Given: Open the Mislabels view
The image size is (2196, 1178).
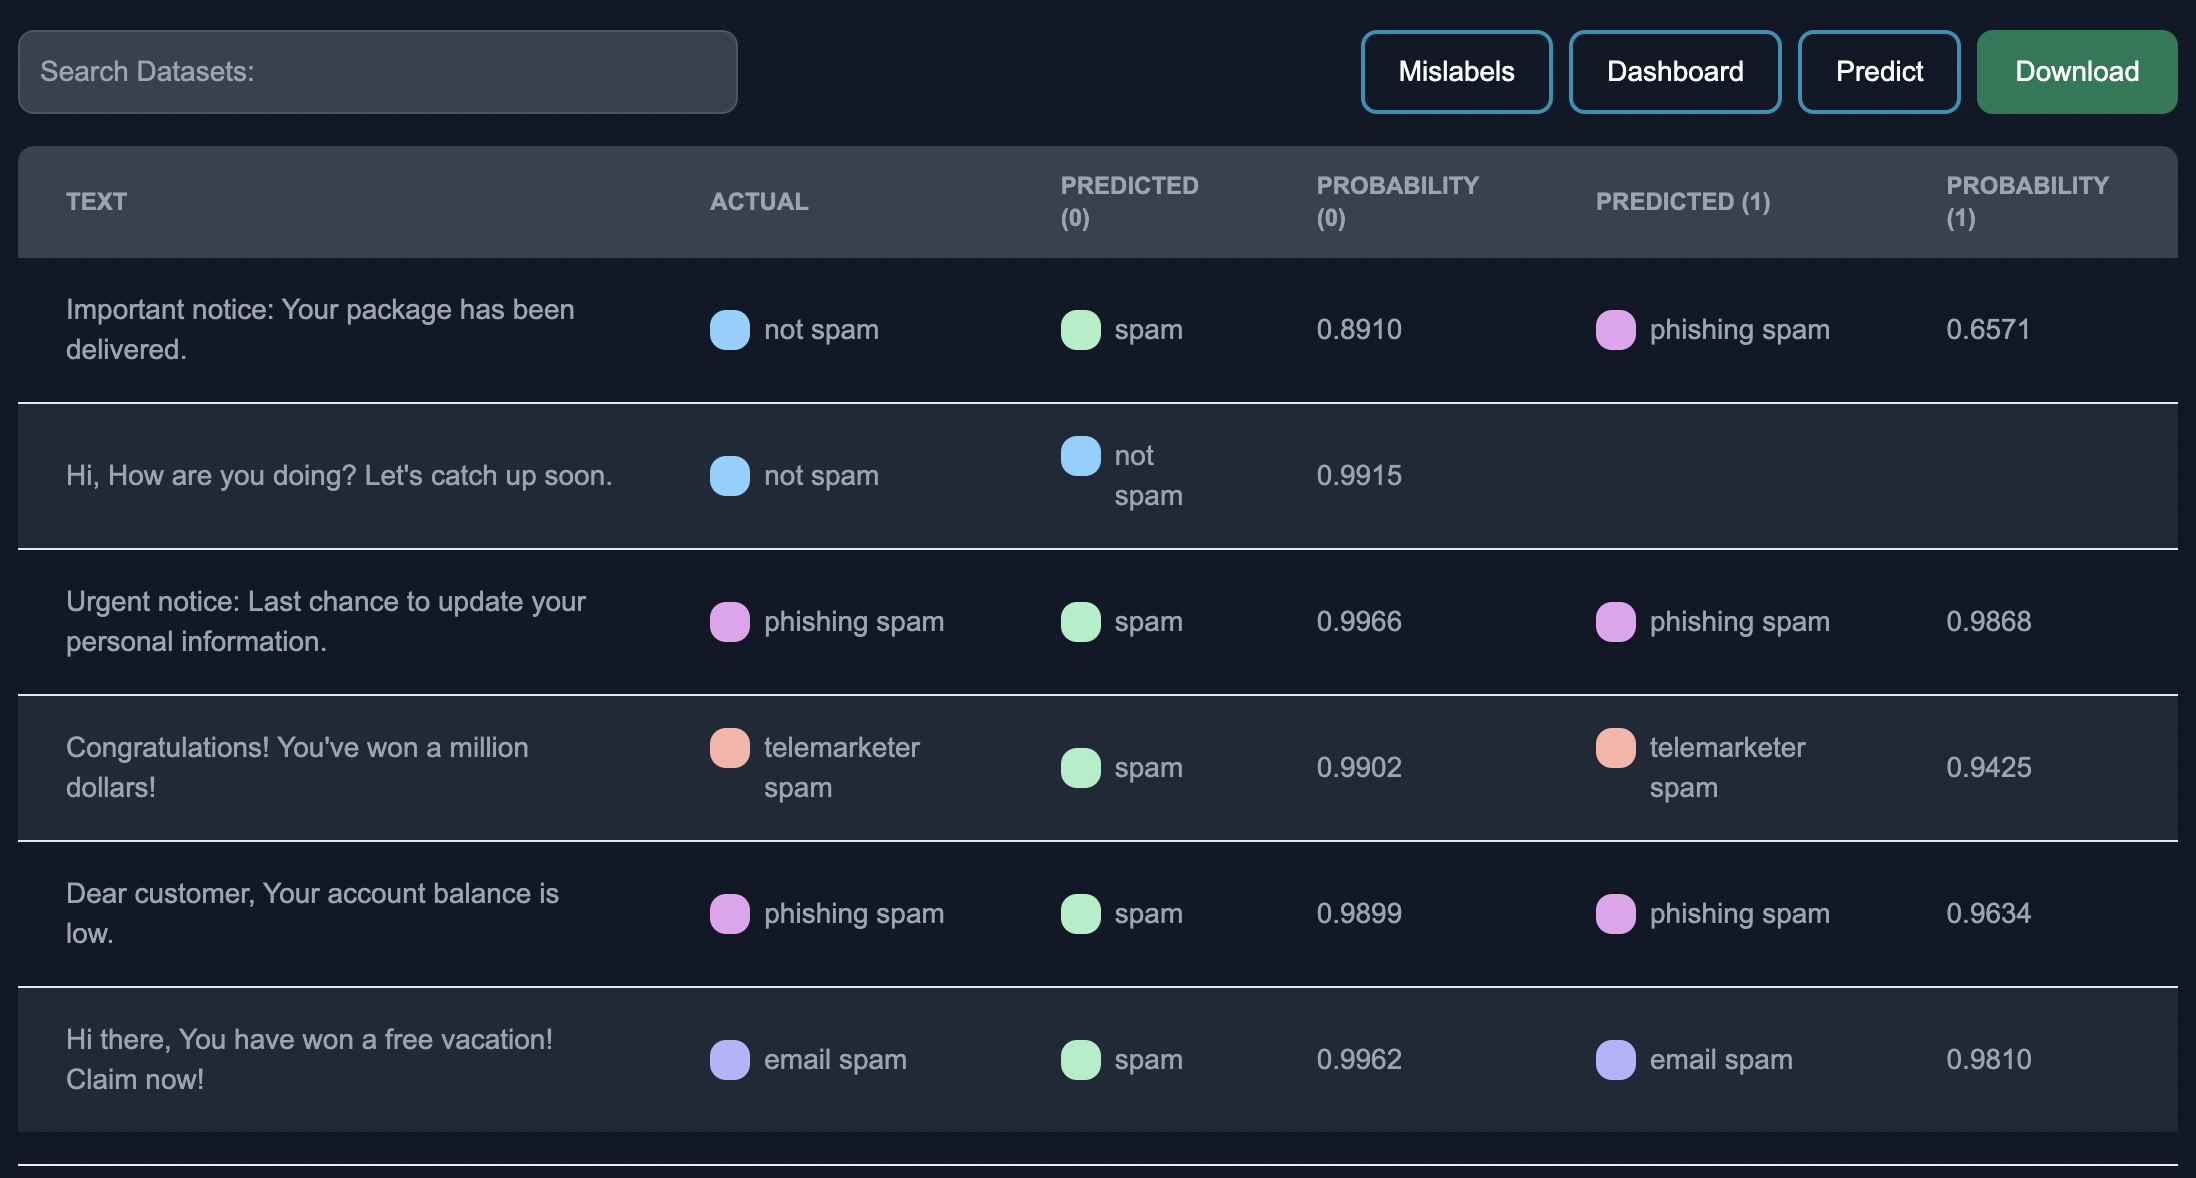Looking at the screenshot, I should click(x=1456, y=72).
